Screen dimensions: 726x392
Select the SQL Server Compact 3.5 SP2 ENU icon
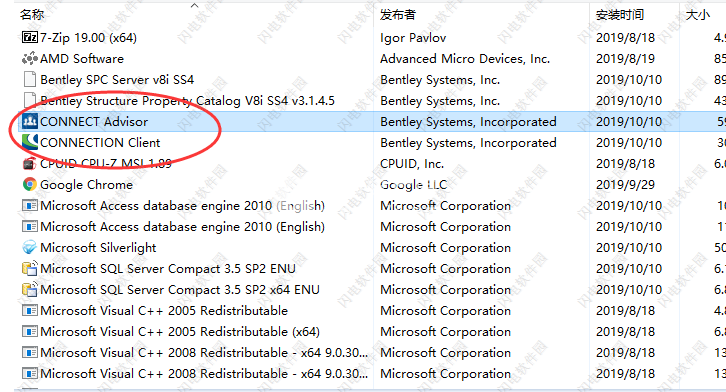(x=30, y=268)
